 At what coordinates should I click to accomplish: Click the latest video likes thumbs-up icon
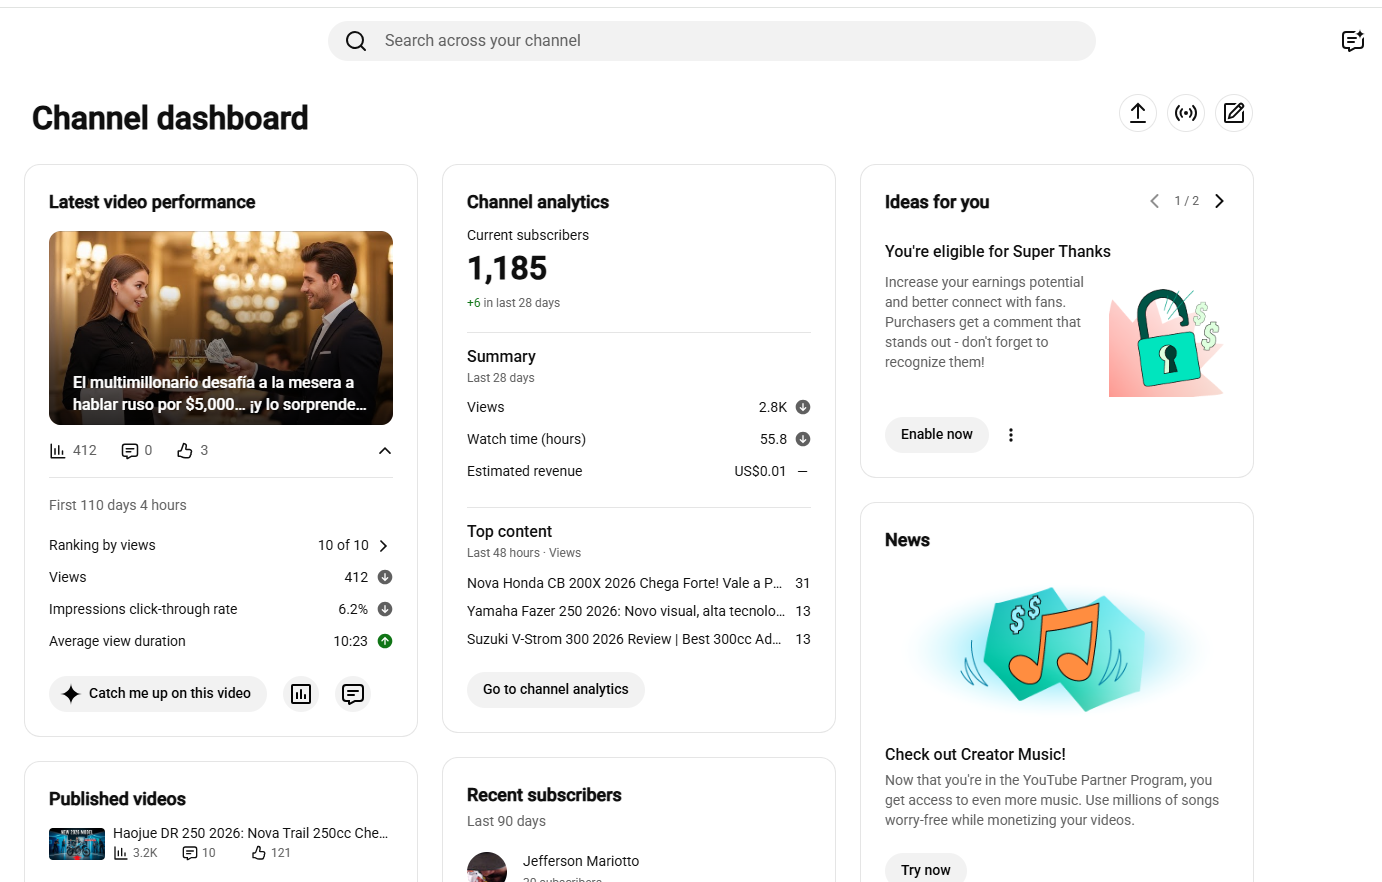185,451
